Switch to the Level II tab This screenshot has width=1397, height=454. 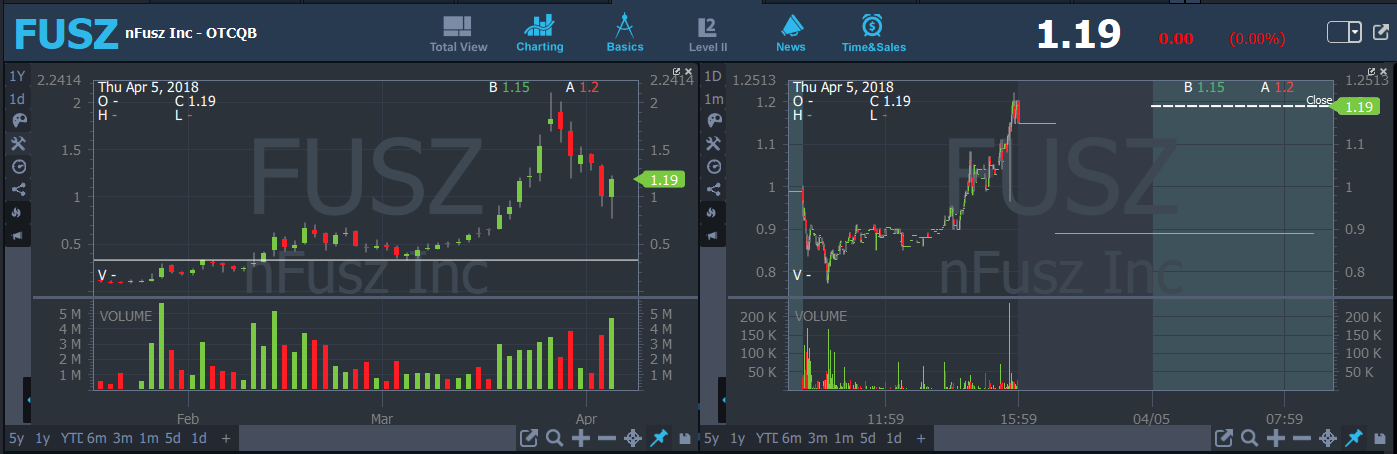point(708,33)
